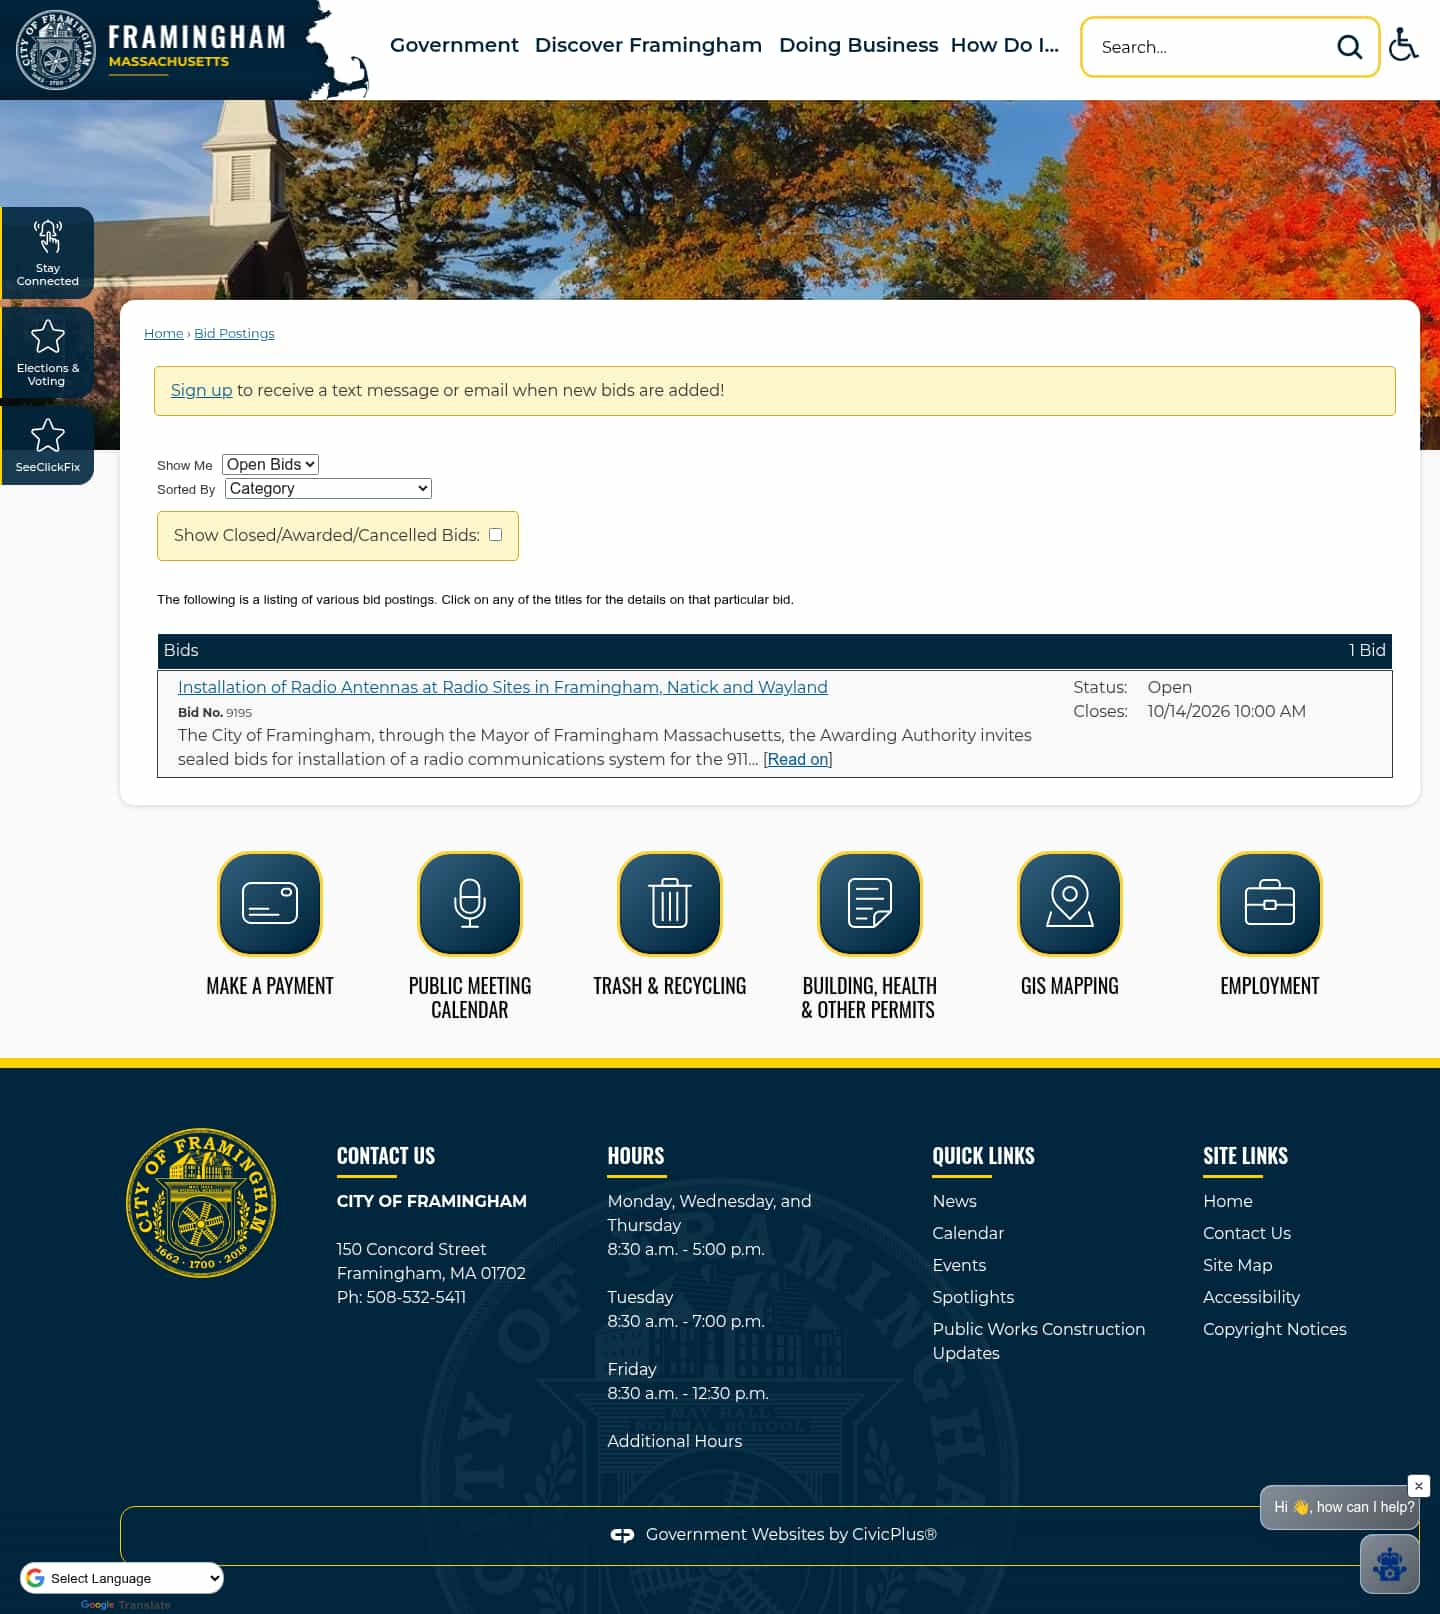Image resolution: width=1440 pixels, height=1614 pixels.
Task: Open the Public Meeting Calendar microphone icon
Action: tap(470, 904)
